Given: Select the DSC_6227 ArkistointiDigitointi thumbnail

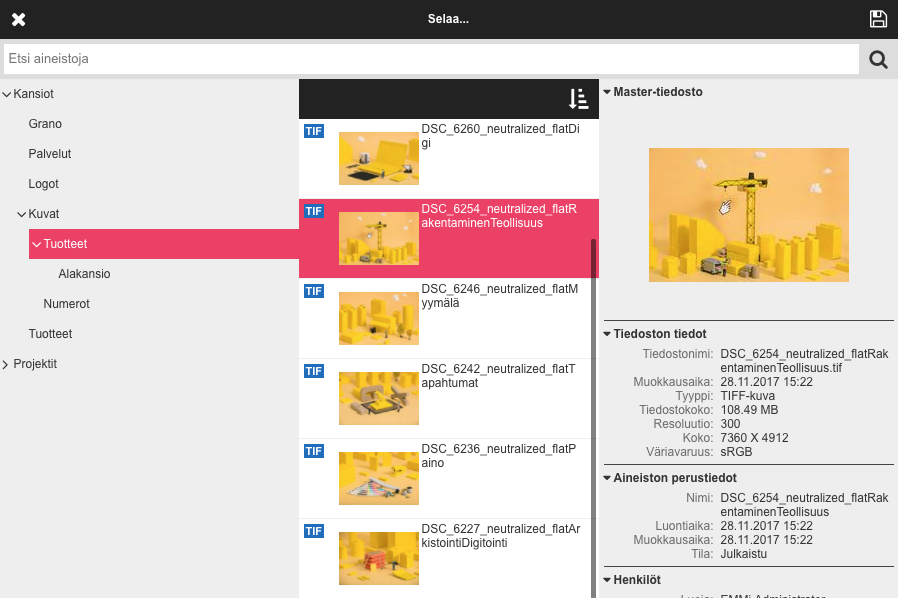Looking at the screenshot, I should (x=379, y=558).
